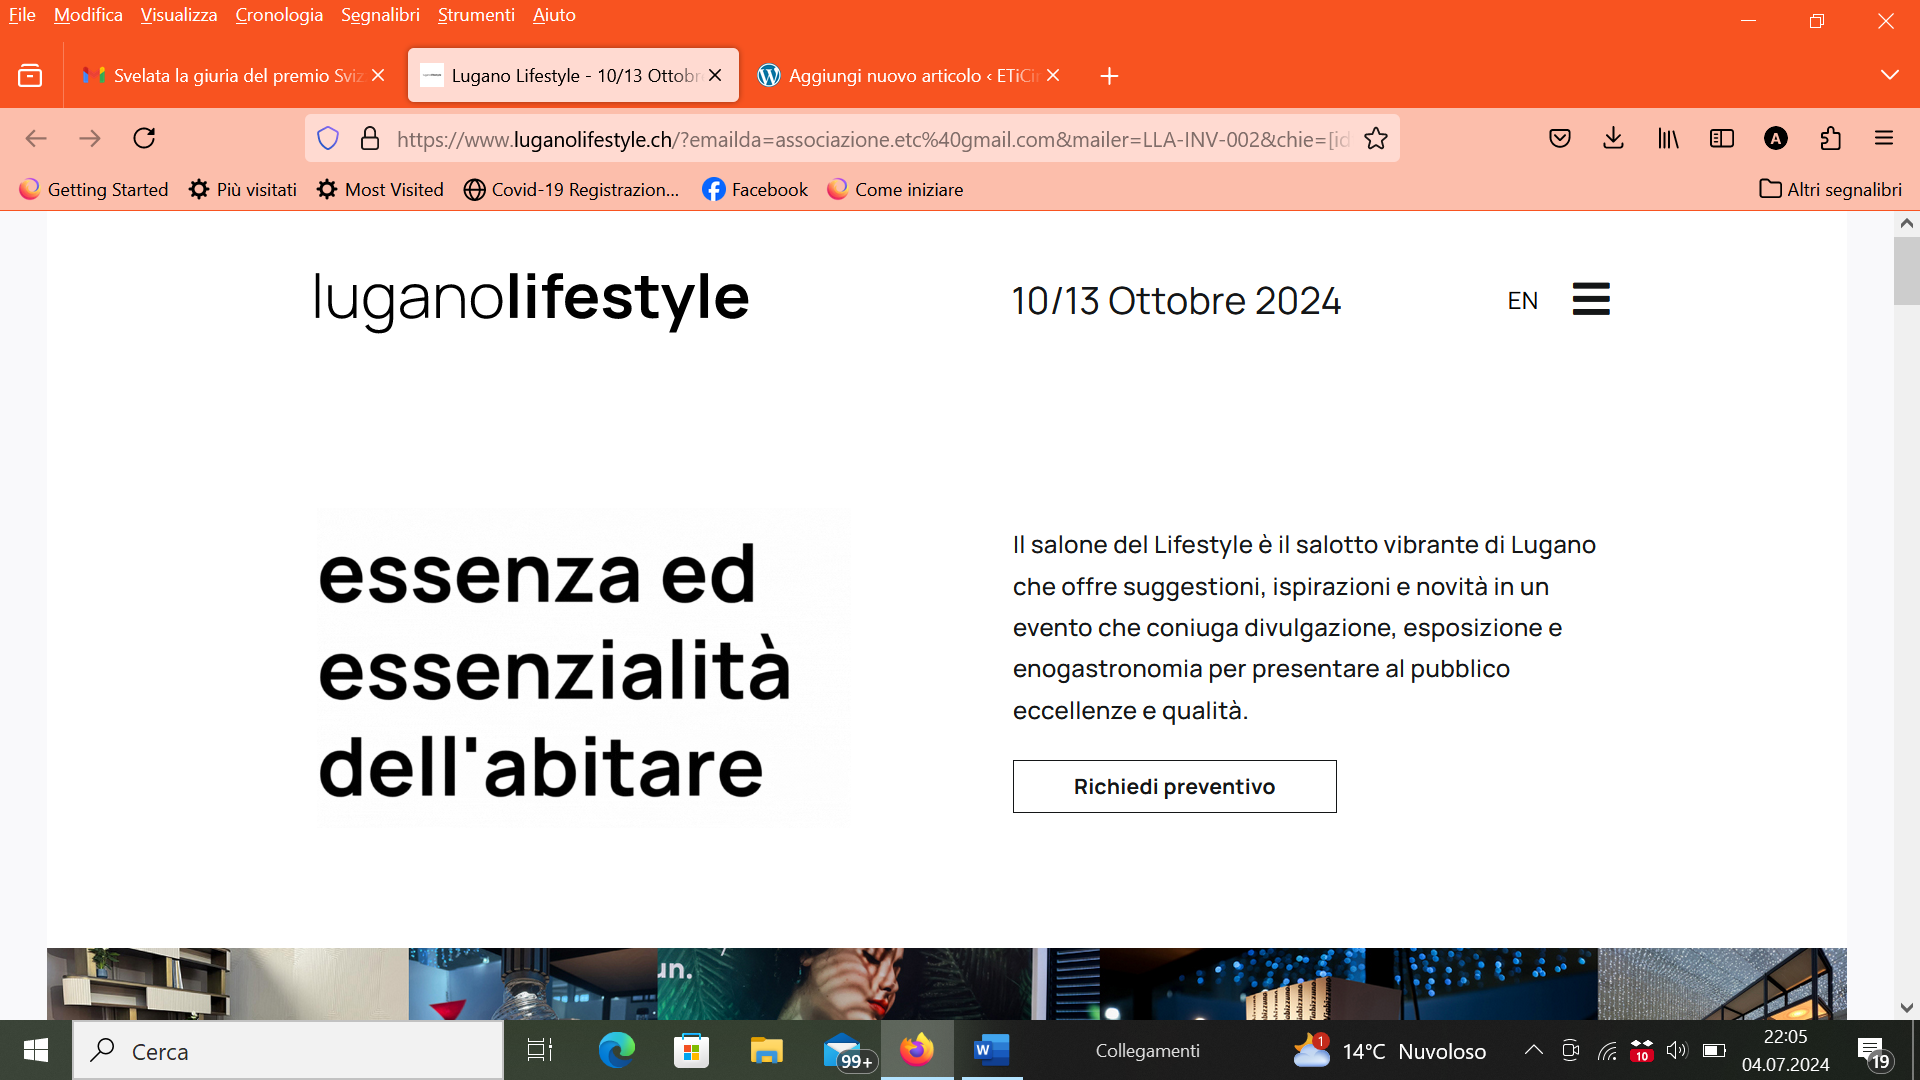List all tabs dropdown arrow
The width and height of the screenshot is (1920, 1080).
click(x=1889, y=75)
